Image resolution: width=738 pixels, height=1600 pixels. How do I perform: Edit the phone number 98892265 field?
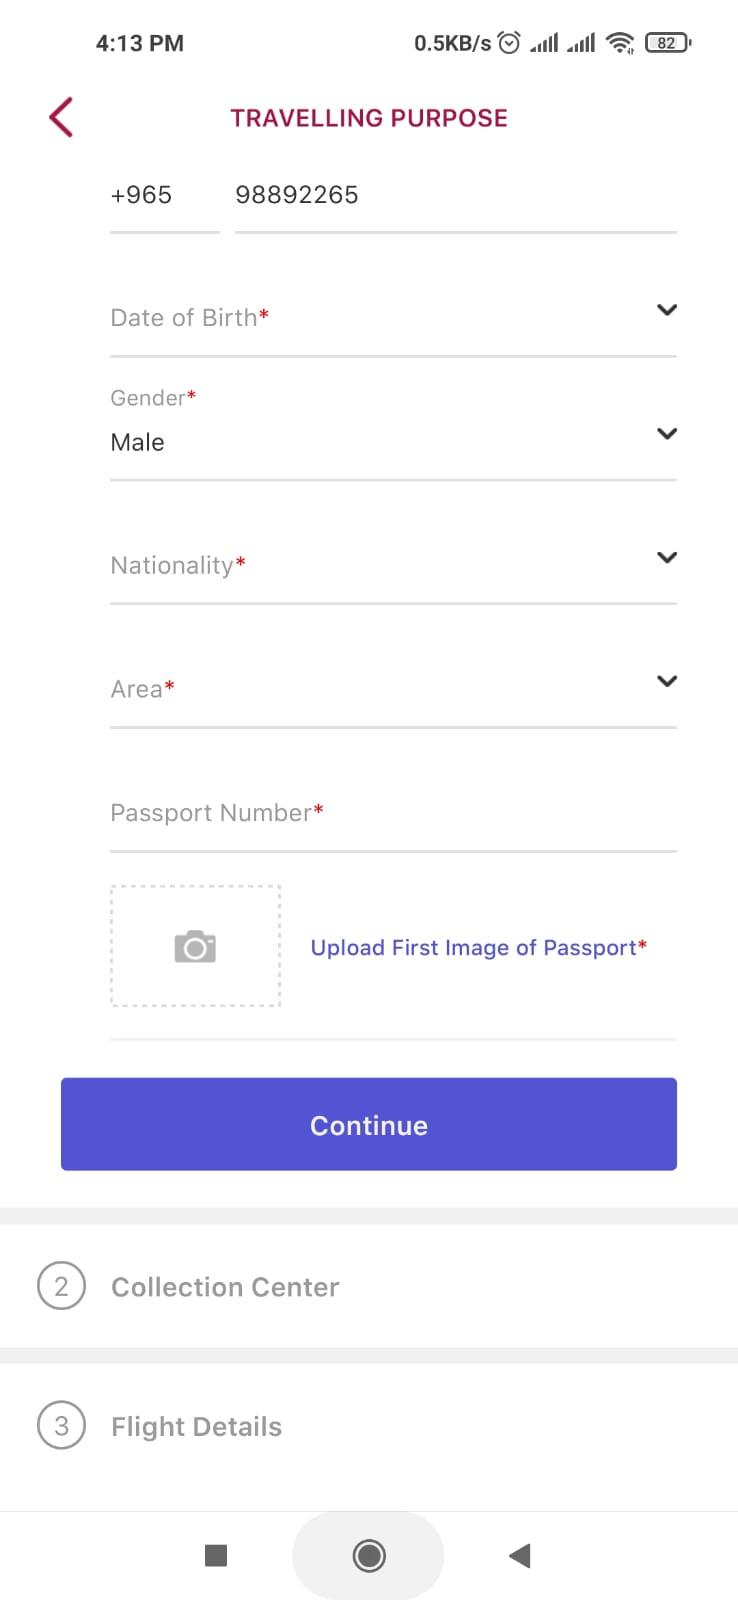tap(456, 196)
